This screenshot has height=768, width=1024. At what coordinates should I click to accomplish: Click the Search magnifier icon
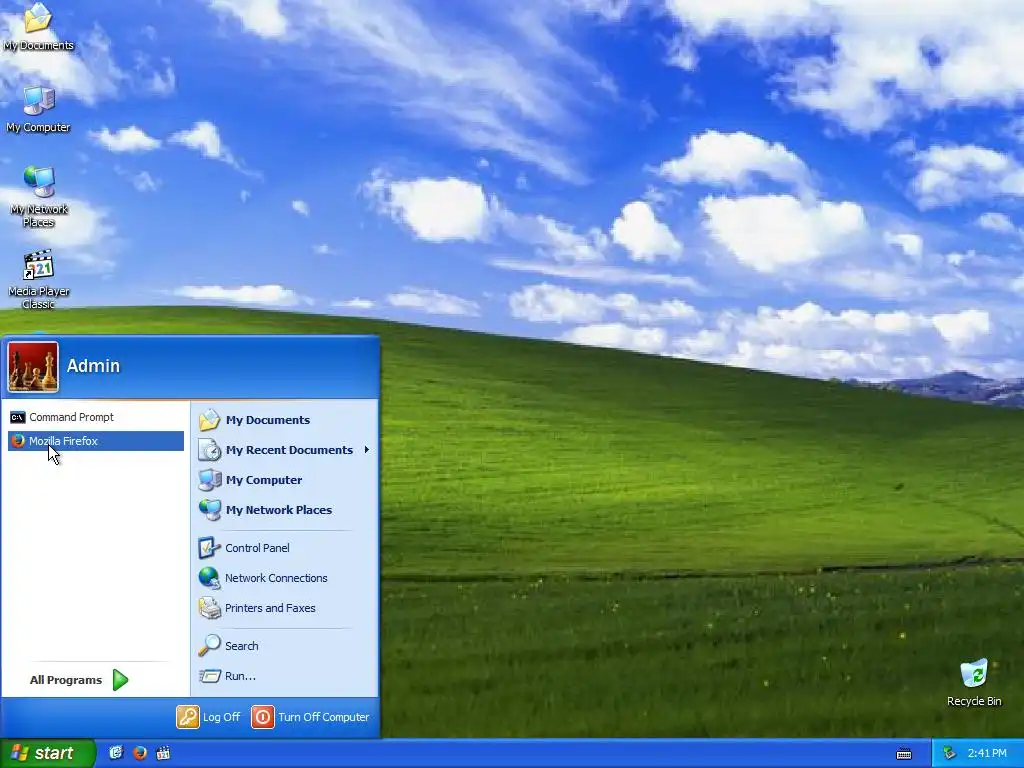(x=210, y=646)
